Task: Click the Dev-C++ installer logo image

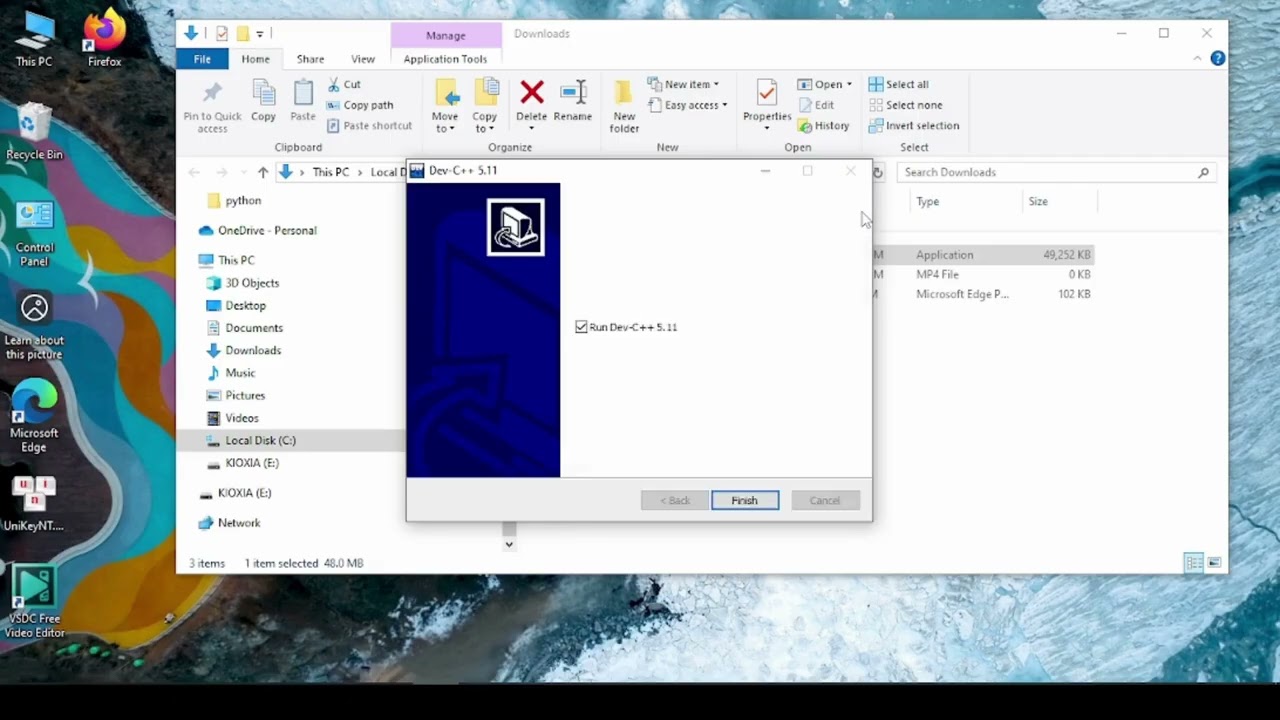Action: click(x=516, y=227)
